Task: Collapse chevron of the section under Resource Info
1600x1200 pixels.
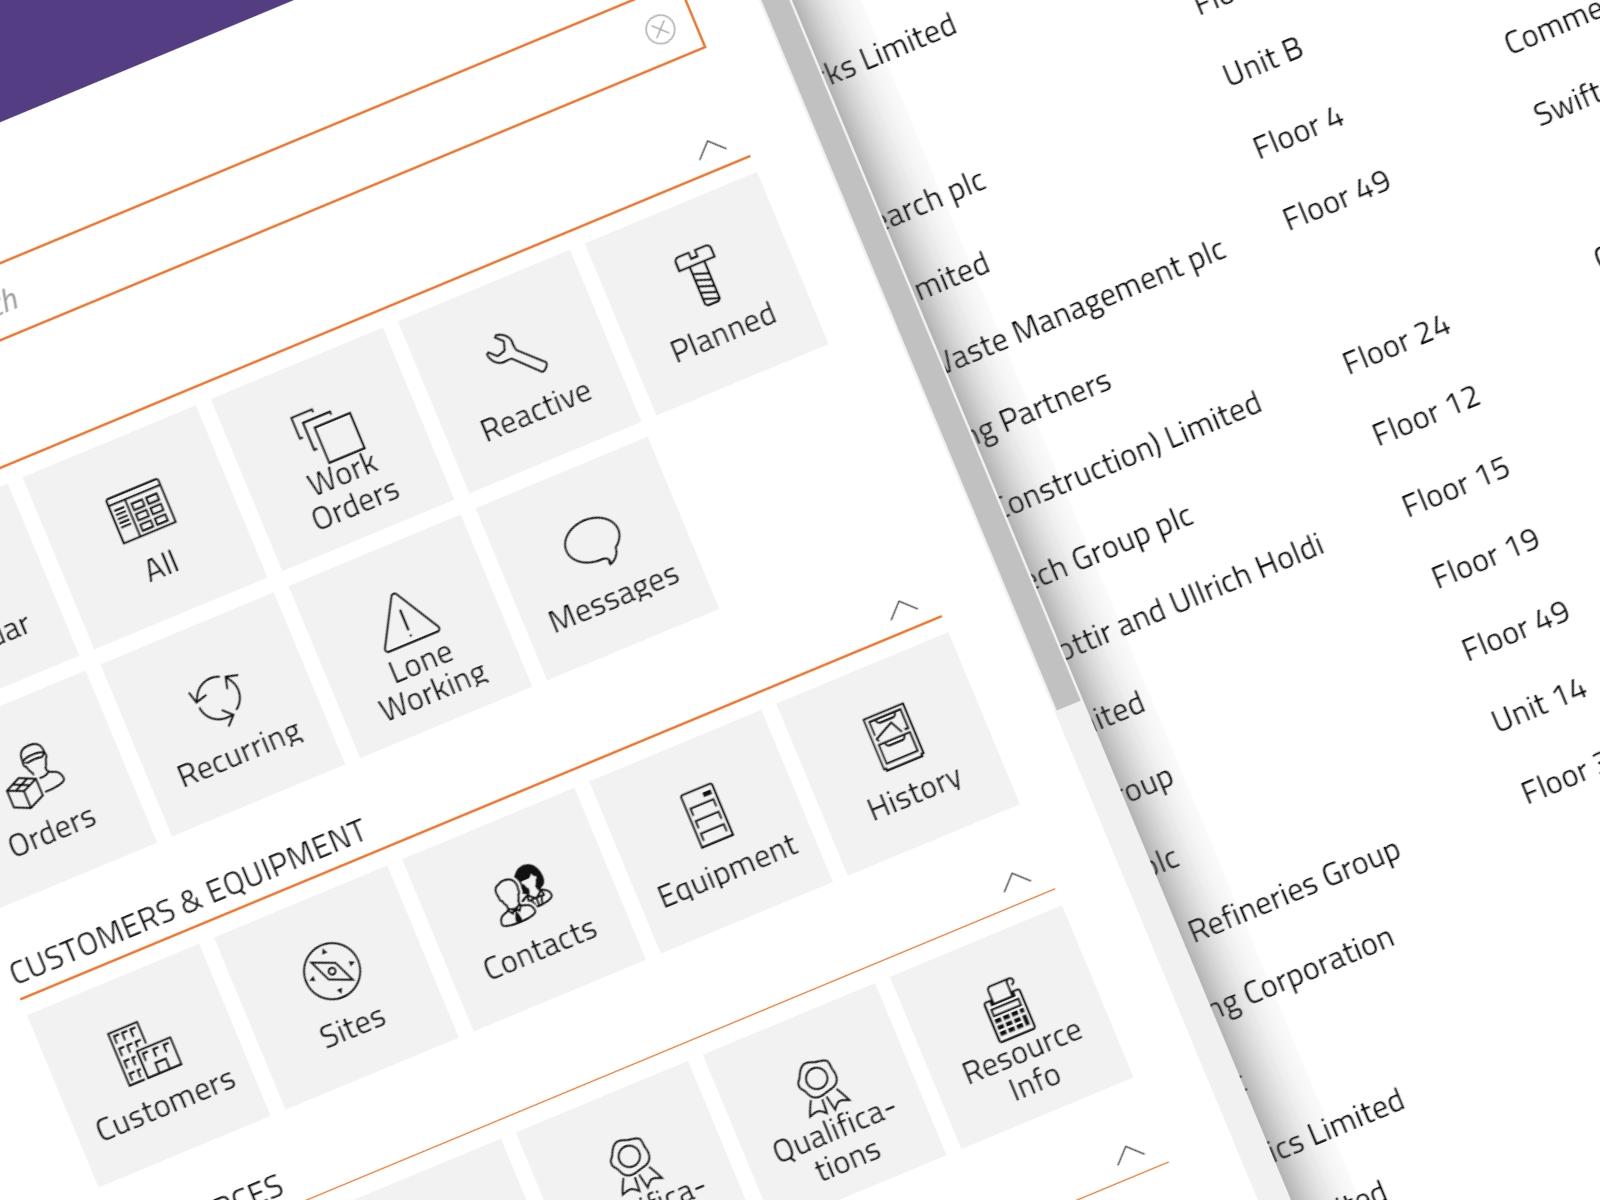Action: [x=1131, y=1153]
